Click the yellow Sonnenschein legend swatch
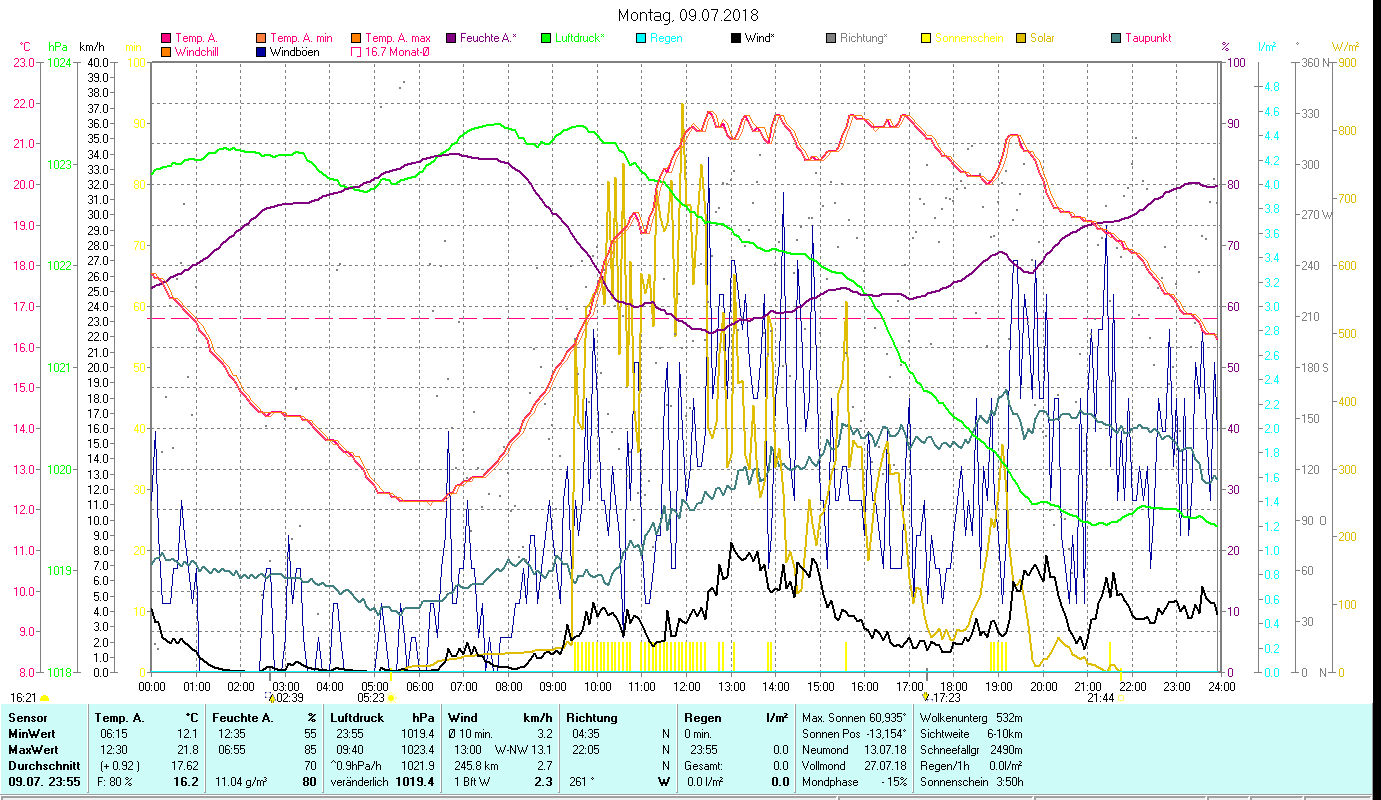Image resolution: width=1381 pixels, height=800 pixels. click(925, 38)
